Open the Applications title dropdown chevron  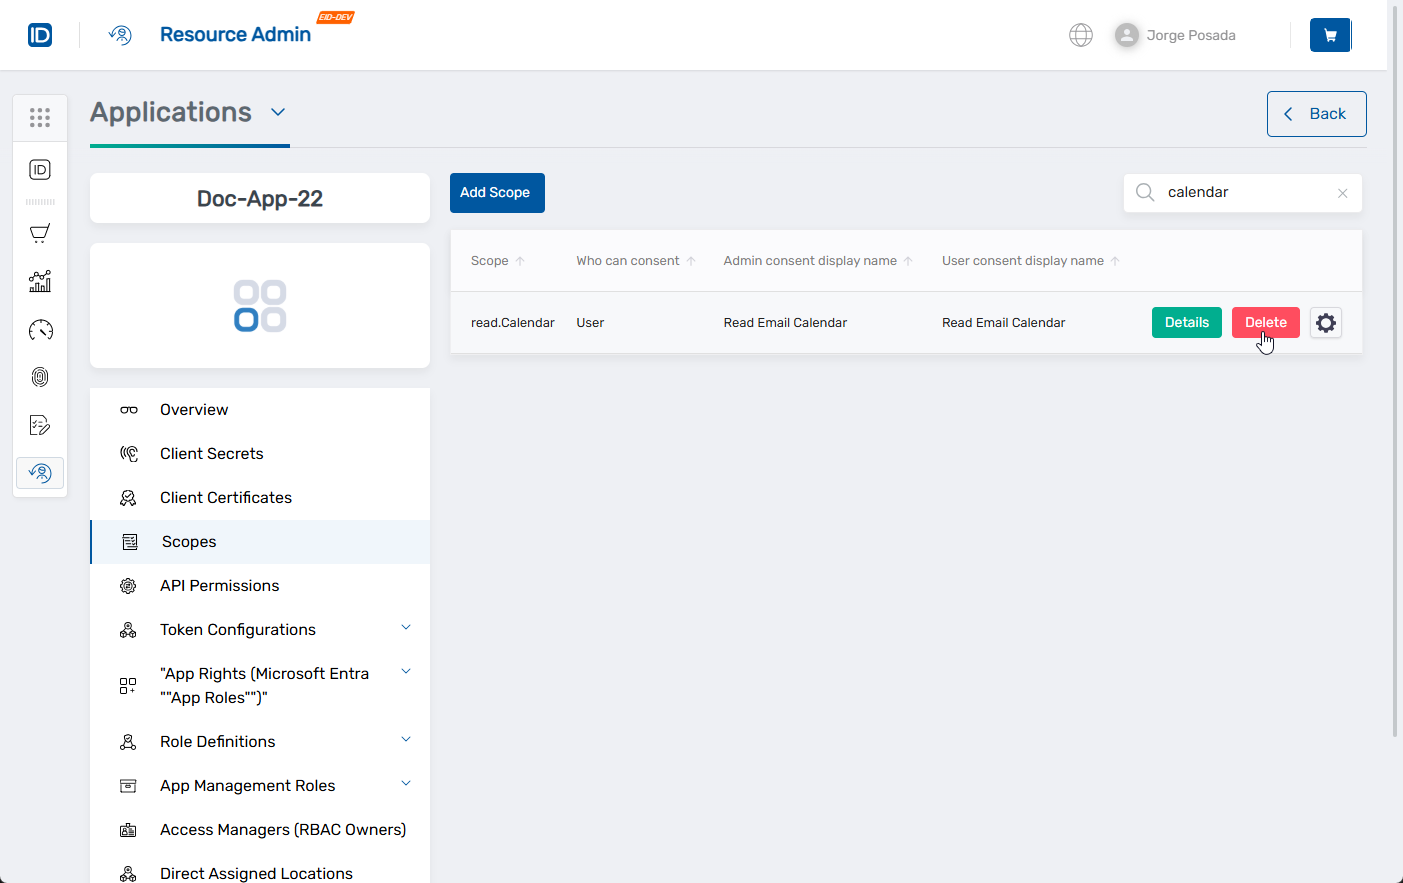(x=278, y=112)
